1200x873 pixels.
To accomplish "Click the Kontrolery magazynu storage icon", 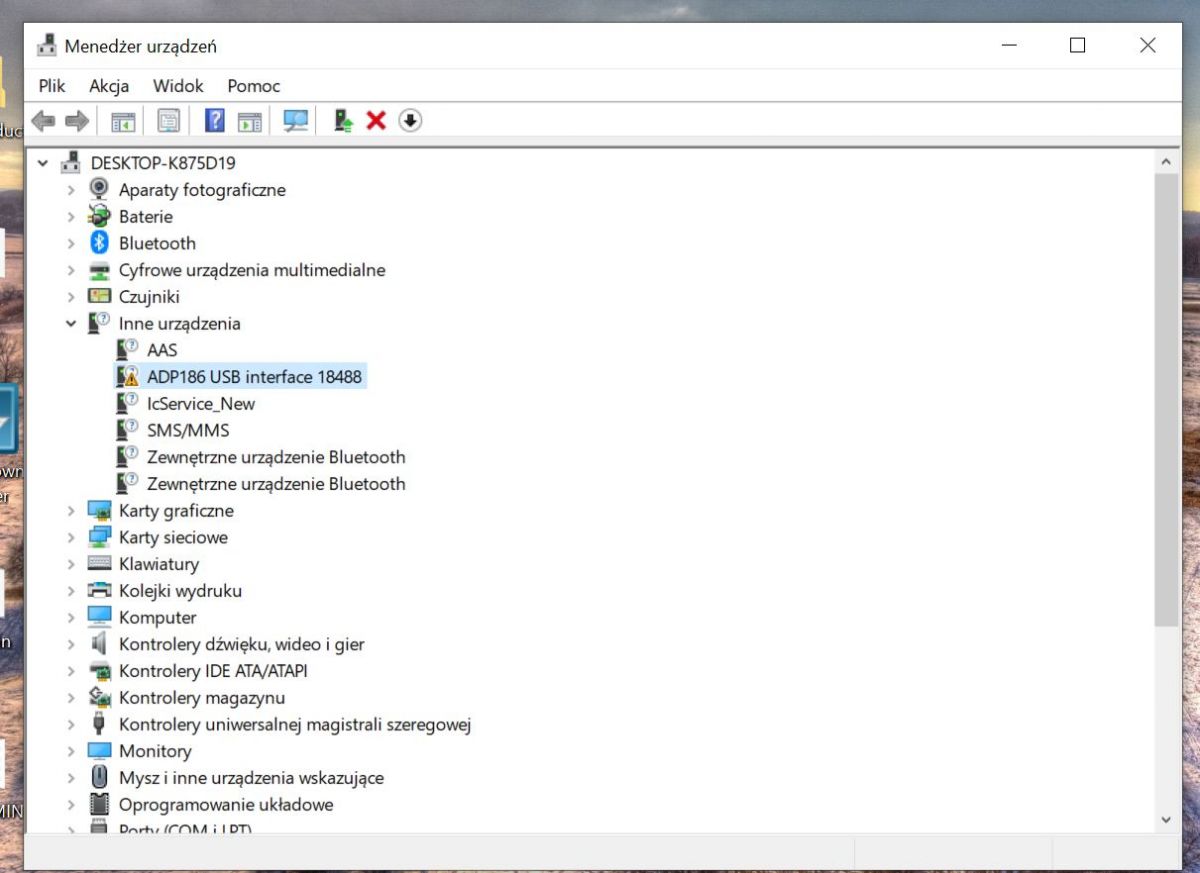I will (x=99, y=697).
